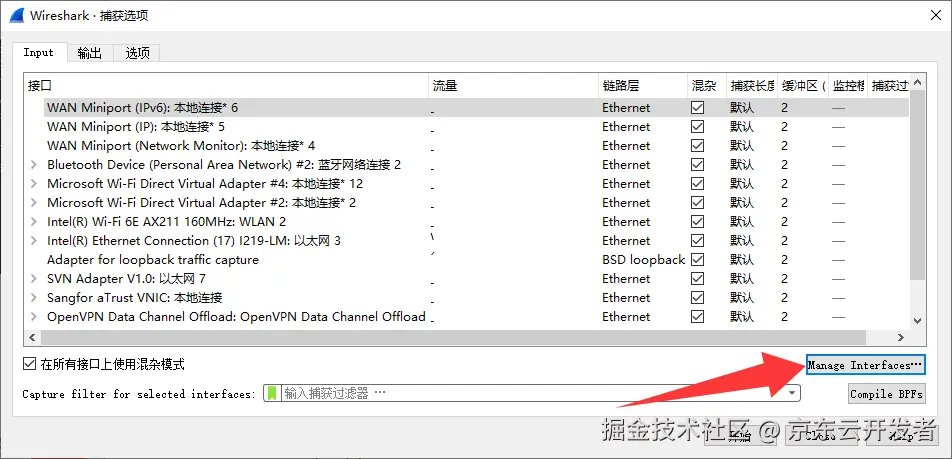The image size is (952, 459).
Task: Toggle promiscuous checkbox for SVN Adapter V1.0
Action: [698, 279]
